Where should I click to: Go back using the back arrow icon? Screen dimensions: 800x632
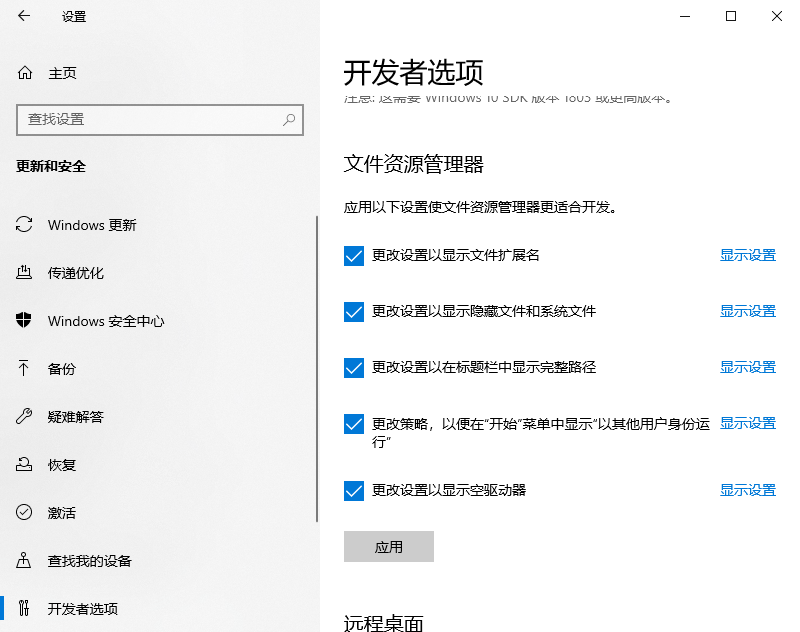click(x=24, y=16)
